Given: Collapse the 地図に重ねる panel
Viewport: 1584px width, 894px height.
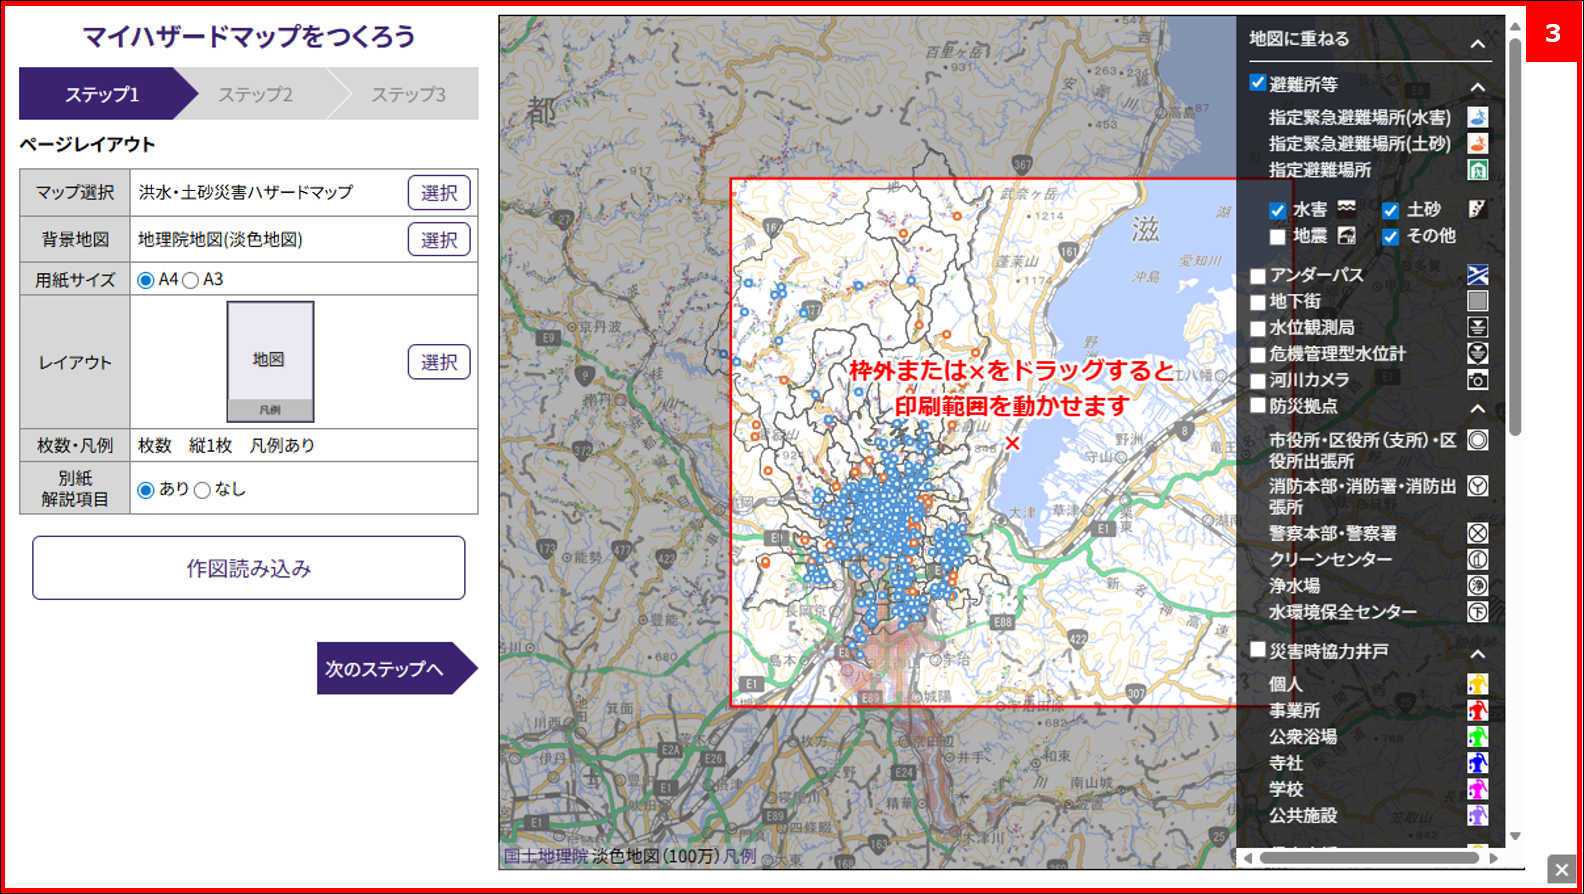Looking at the screenshot, I should click(x=1477, y=44).
